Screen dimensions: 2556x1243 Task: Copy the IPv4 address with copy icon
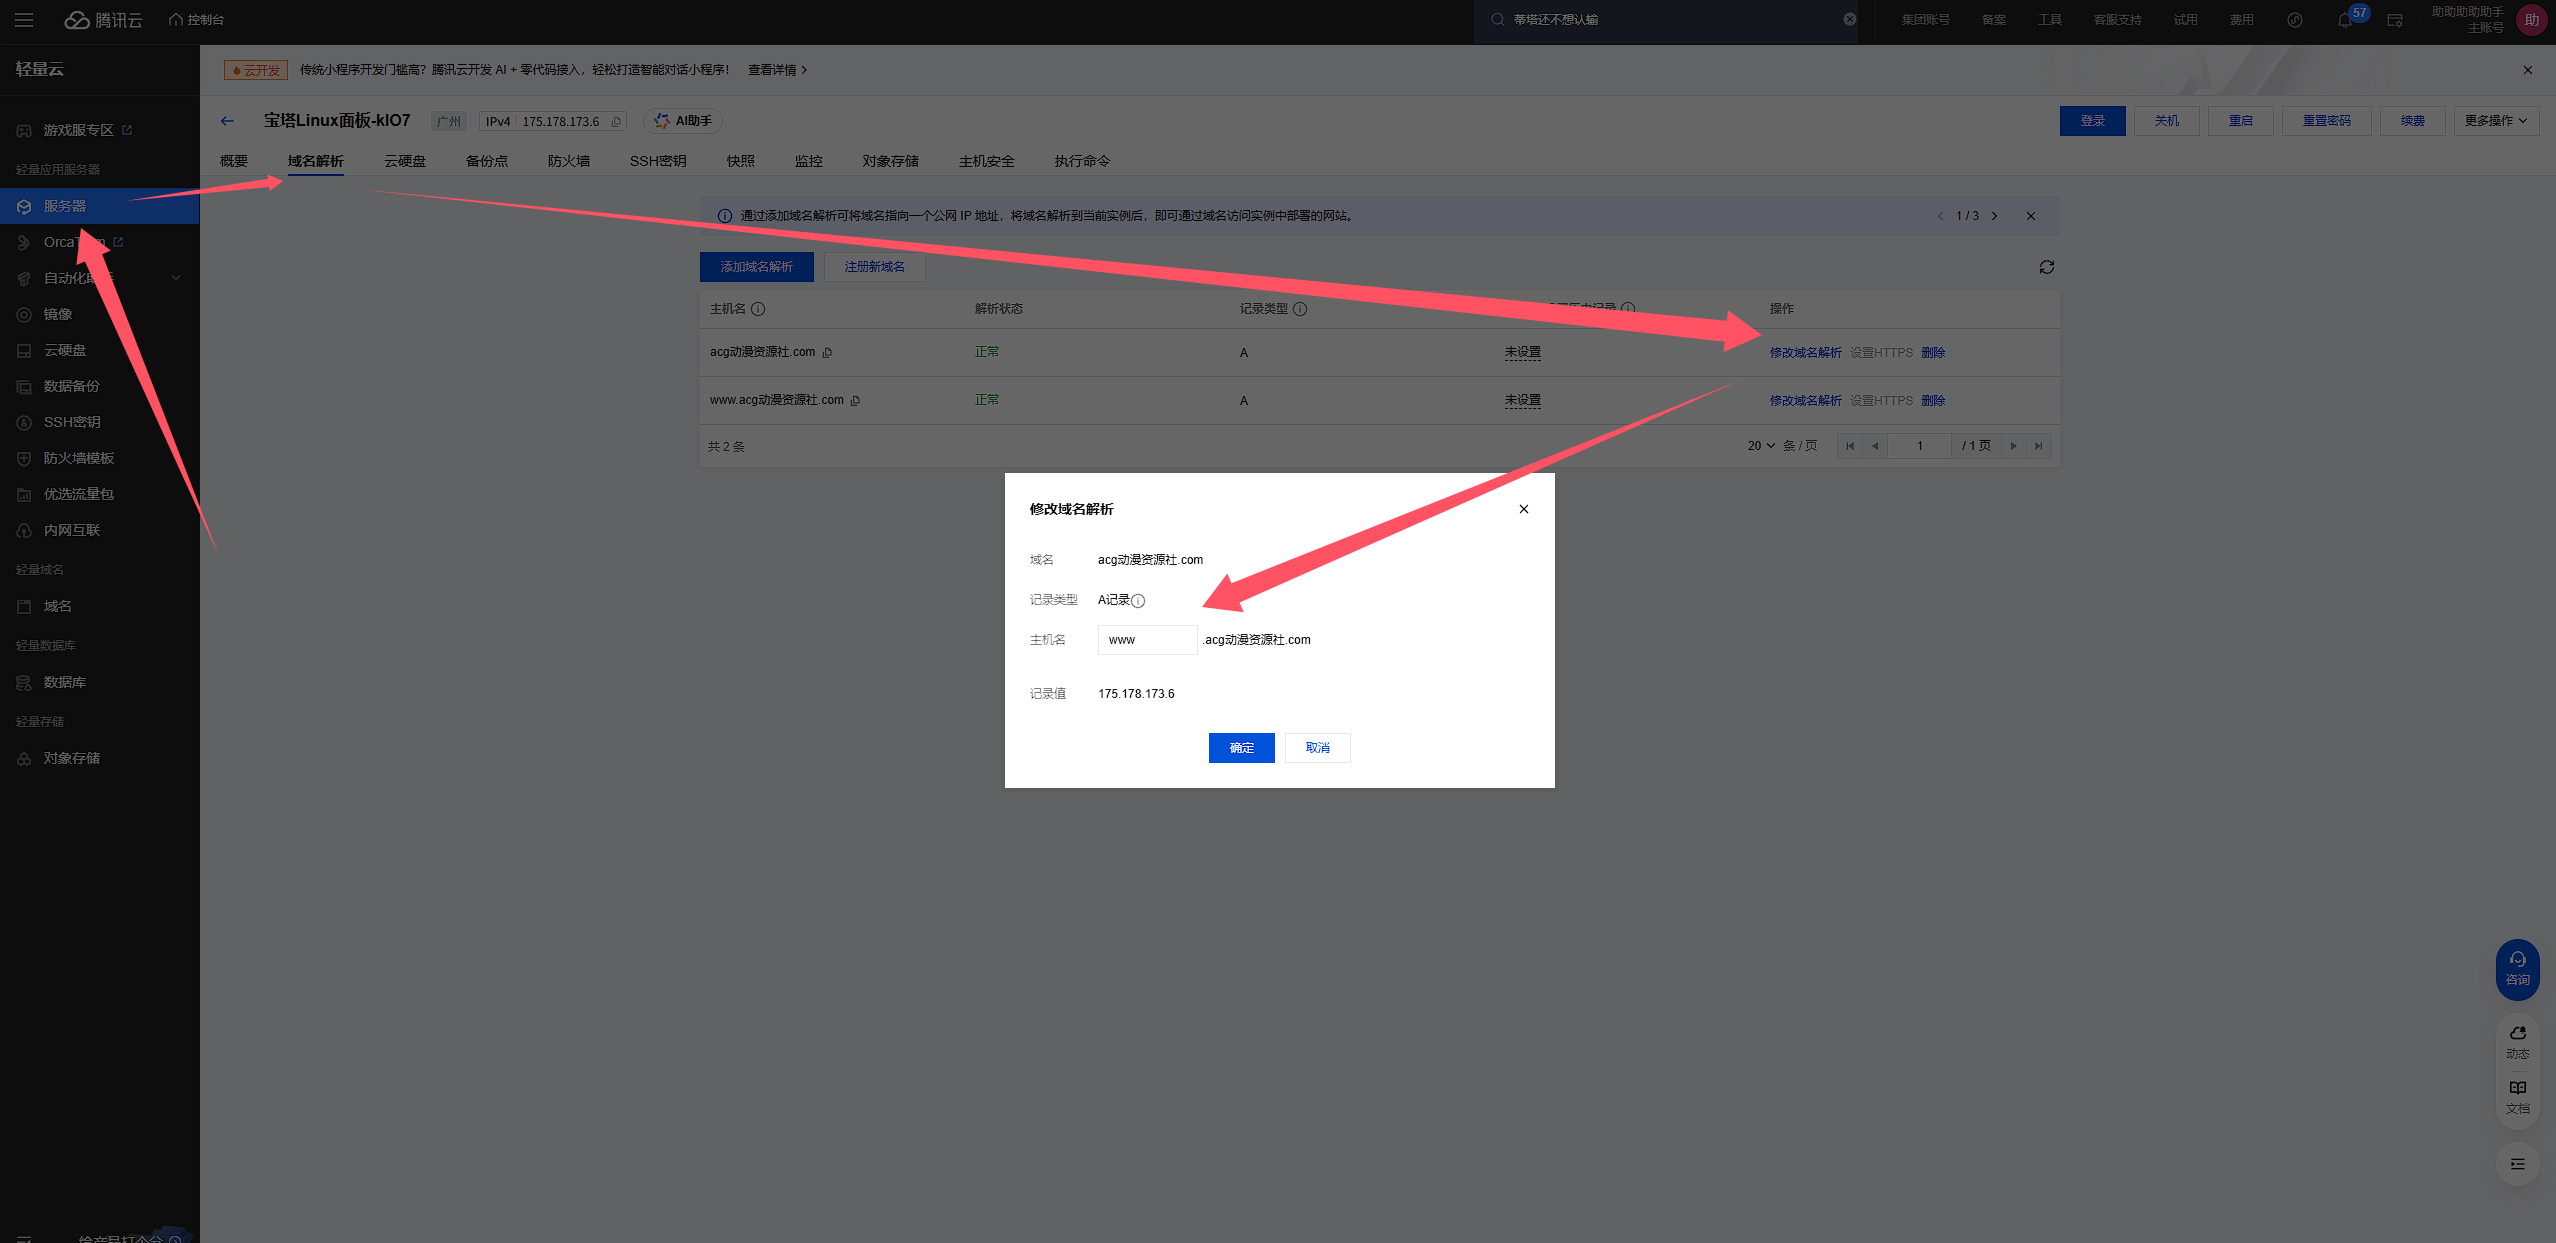coord(616,122)
